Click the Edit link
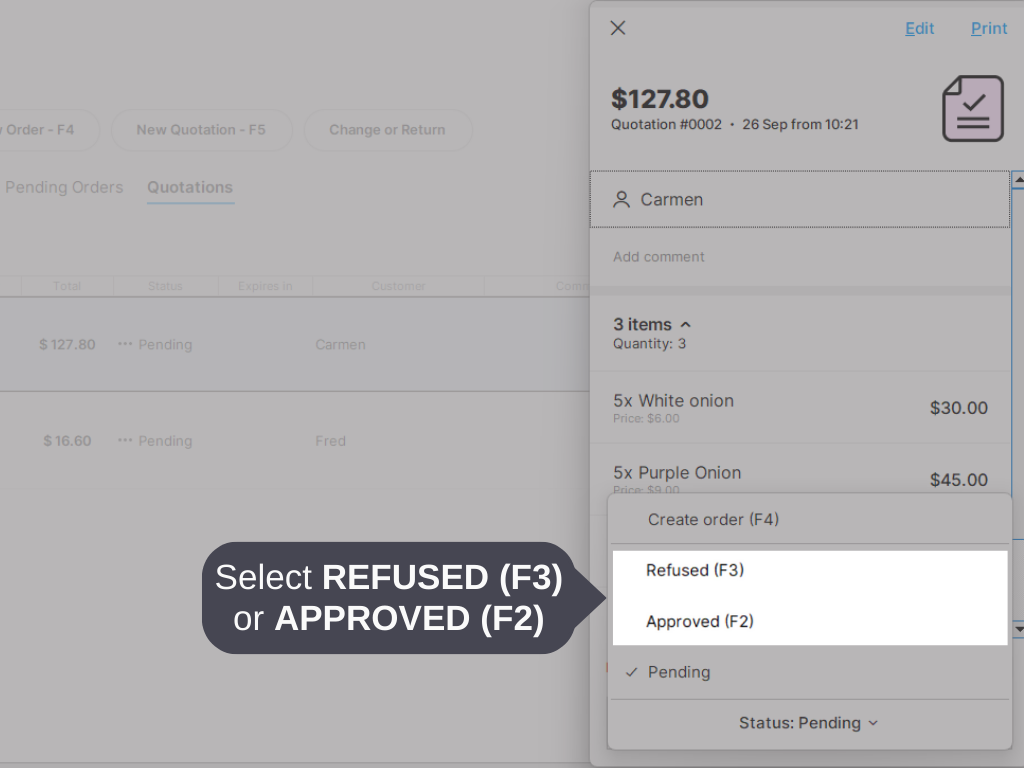 pyautogui.click(x=919, y=28)
